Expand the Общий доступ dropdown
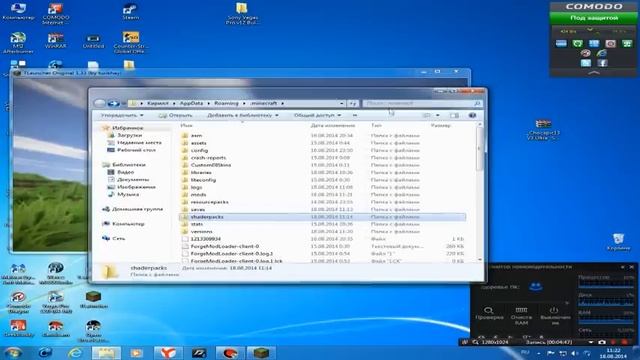 (317, 116)
